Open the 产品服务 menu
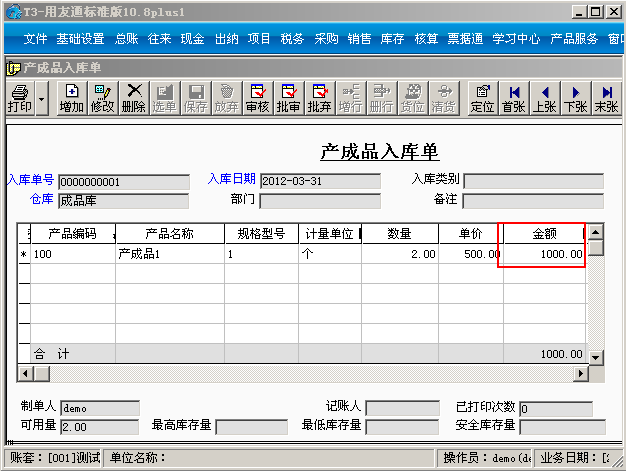 point(574,39)
